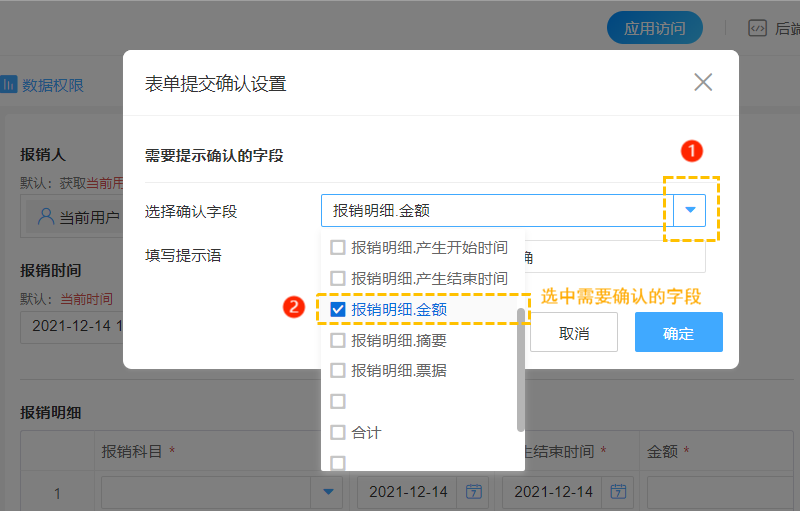Viewport: 801px width, 512px height.
Task: Click the first calendar icon in table row 1
Action: [474, 492]
